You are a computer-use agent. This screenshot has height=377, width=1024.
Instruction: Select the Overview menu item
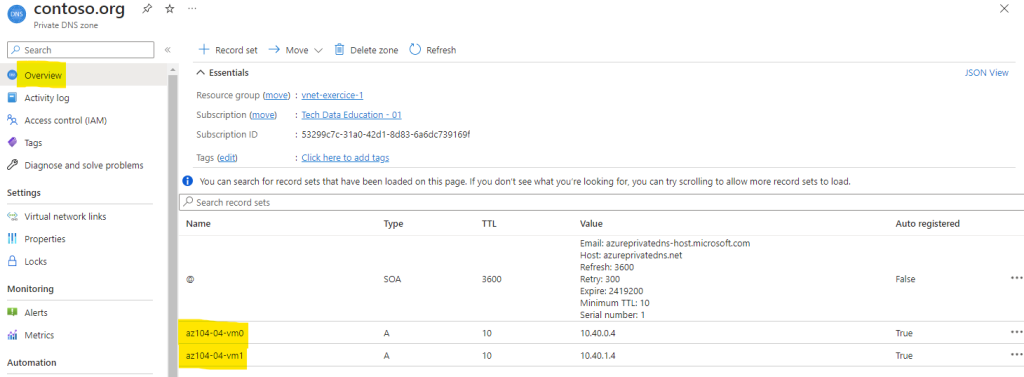click(x=43, y=76)
